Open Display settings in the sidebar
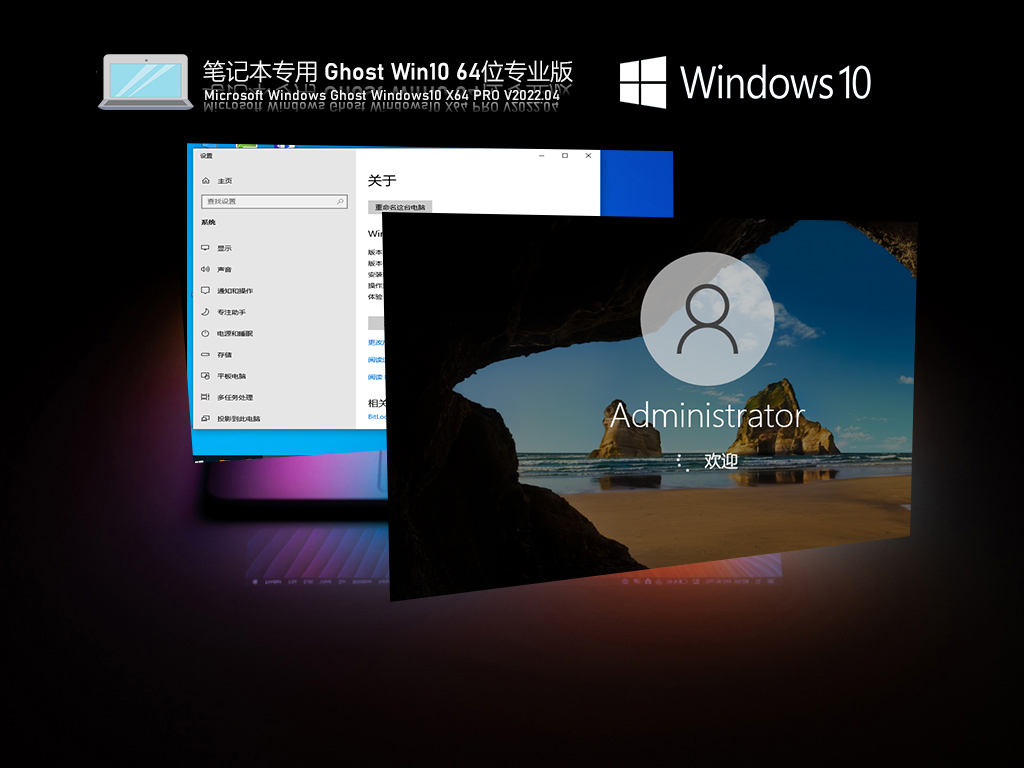The height and width of the screenshot is (768, 1024). click(226, 248)
